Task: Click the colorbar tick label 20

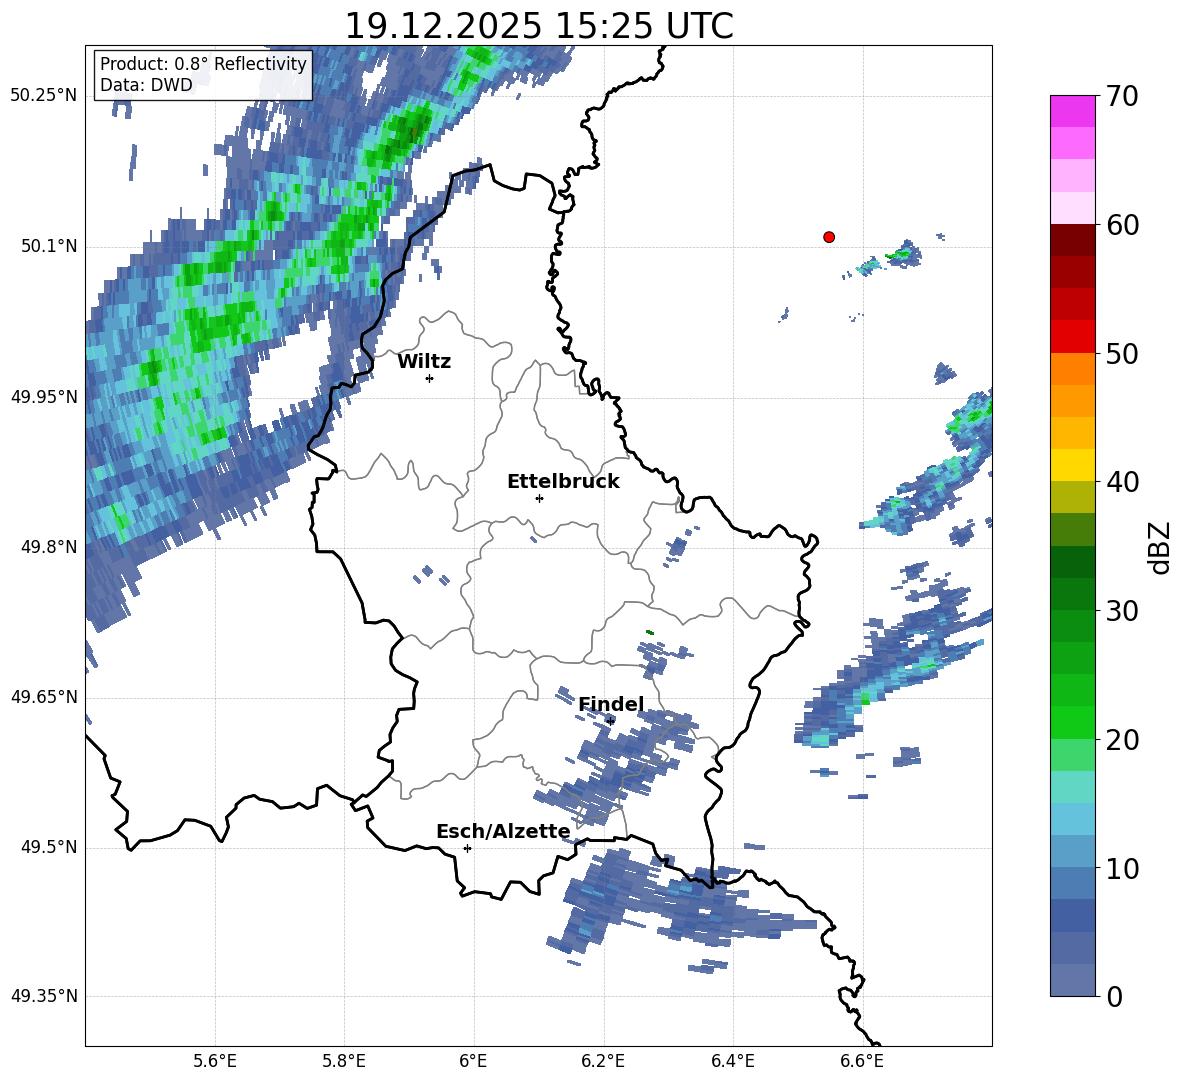Action: pyautogui.click(x=1122, y=739)
